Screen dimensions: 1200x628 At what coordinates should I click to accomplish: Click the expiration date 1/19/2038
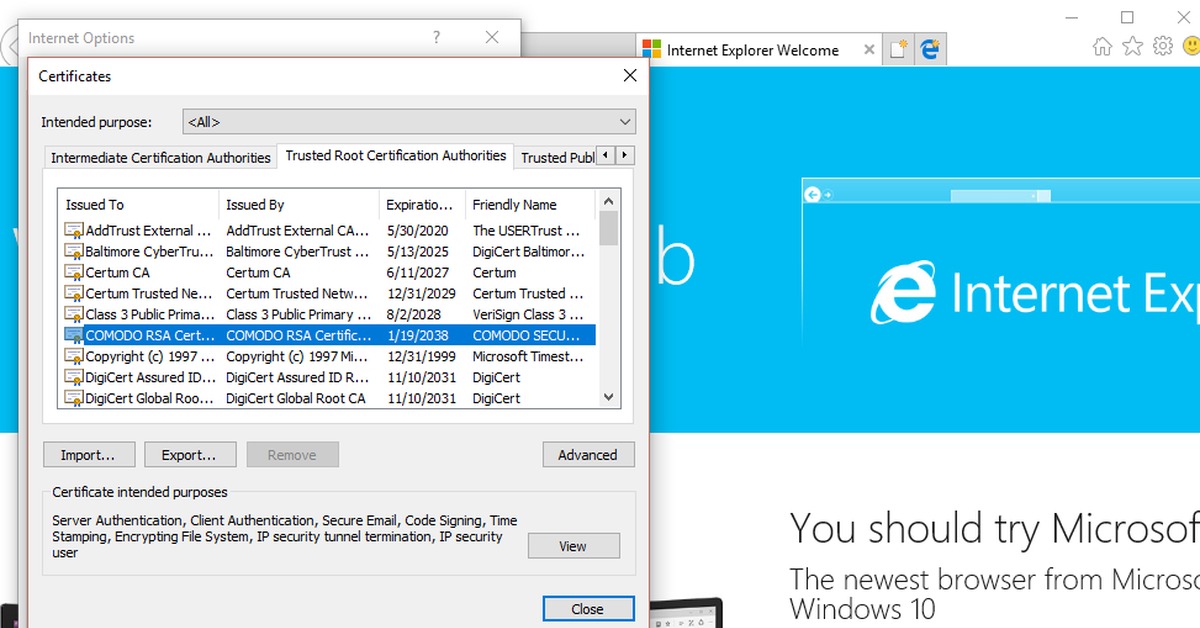(418, 336)
